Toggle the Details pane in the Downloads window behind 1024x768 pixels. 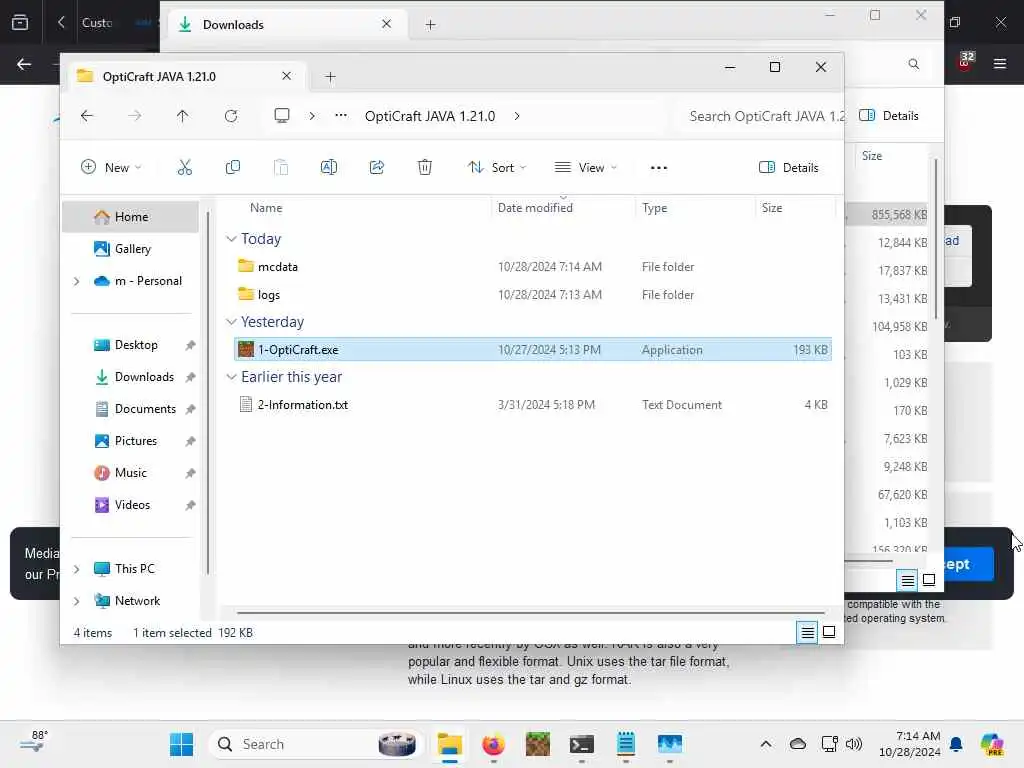click(889, 116)
